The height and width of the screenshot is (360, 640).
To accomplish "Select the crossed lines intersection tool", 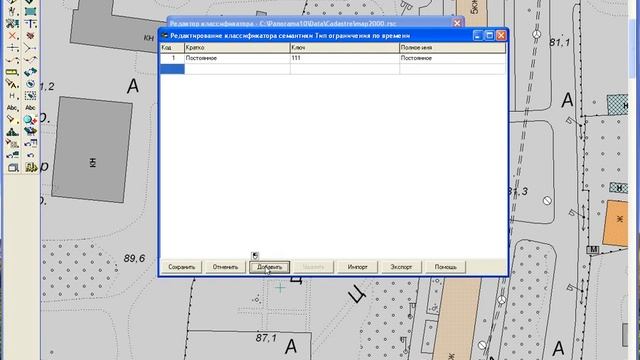I will tap(13, 48).
